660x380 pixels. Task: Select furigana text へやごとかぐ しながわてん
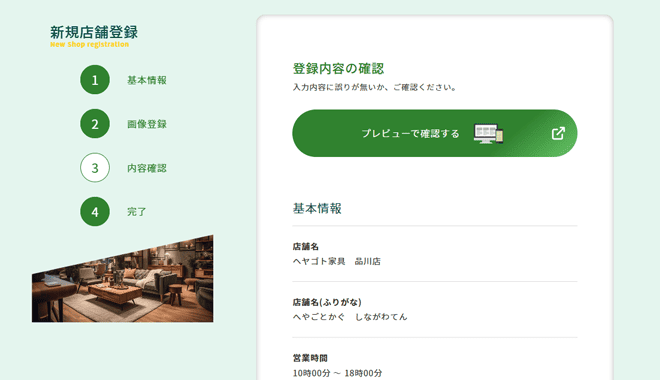pyautogui.click(x=350, y=317)
